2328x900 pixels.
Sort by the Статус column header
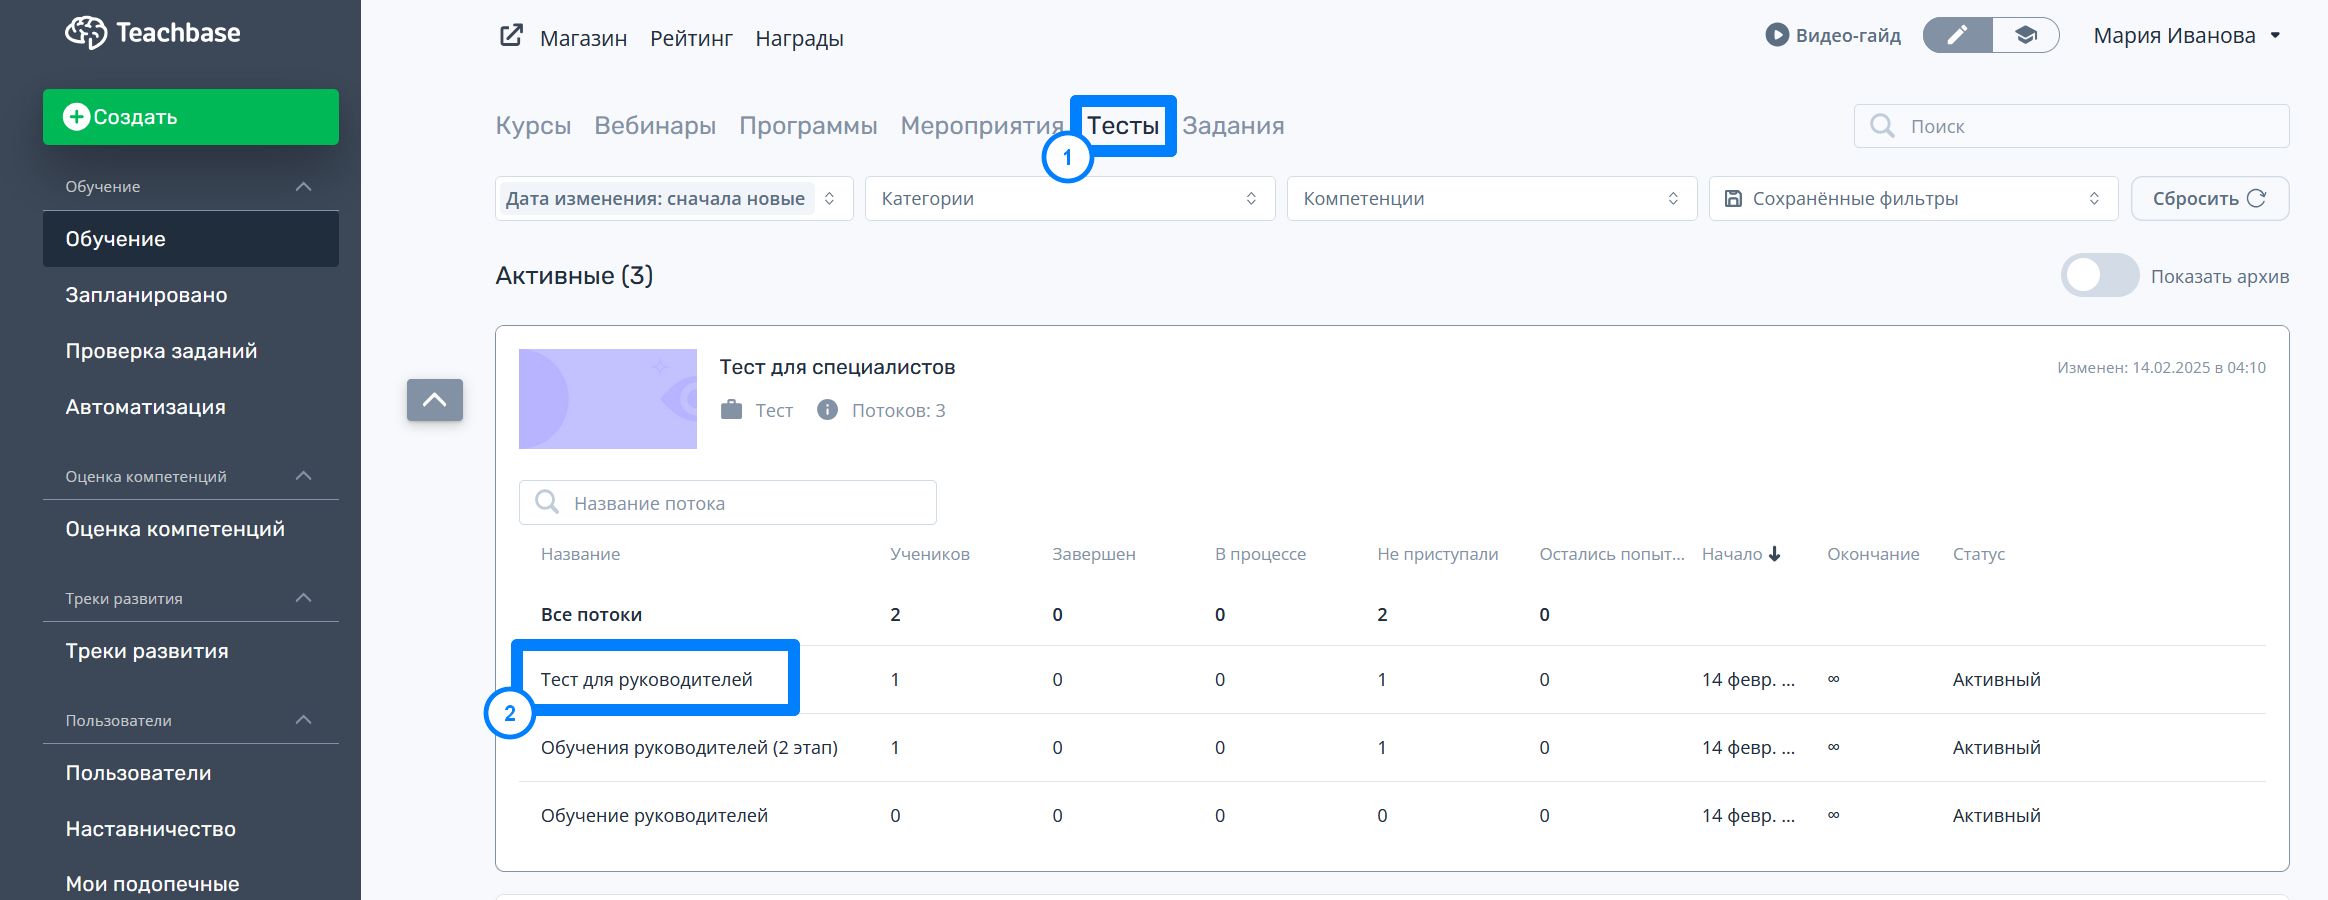click(1979, 554)
